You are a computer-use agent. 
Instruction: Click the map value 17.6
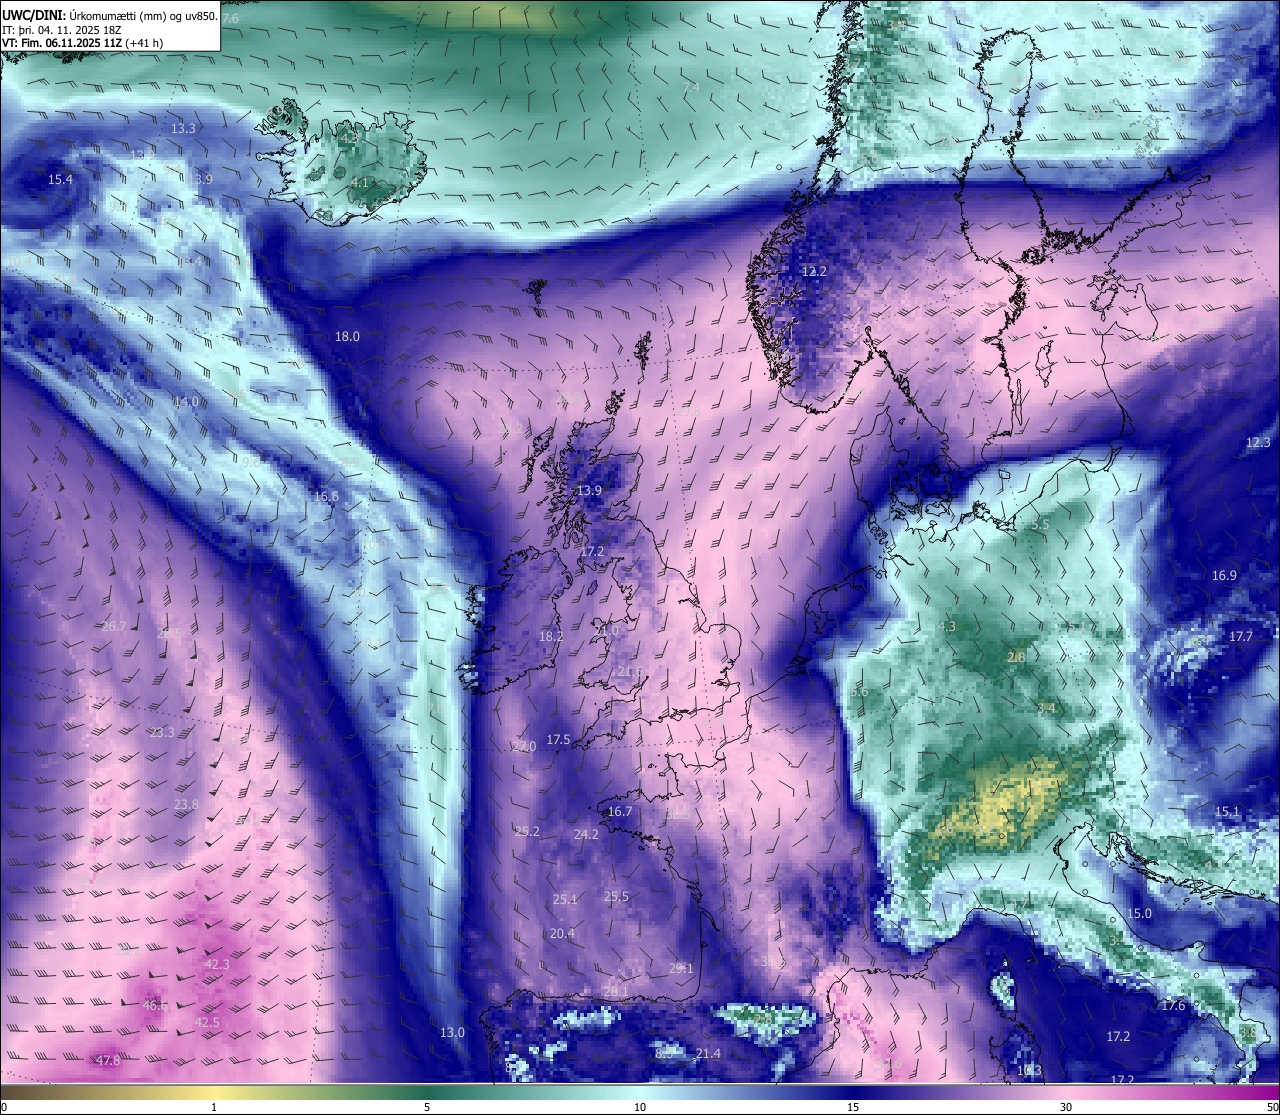[x=1173, y=1006]
